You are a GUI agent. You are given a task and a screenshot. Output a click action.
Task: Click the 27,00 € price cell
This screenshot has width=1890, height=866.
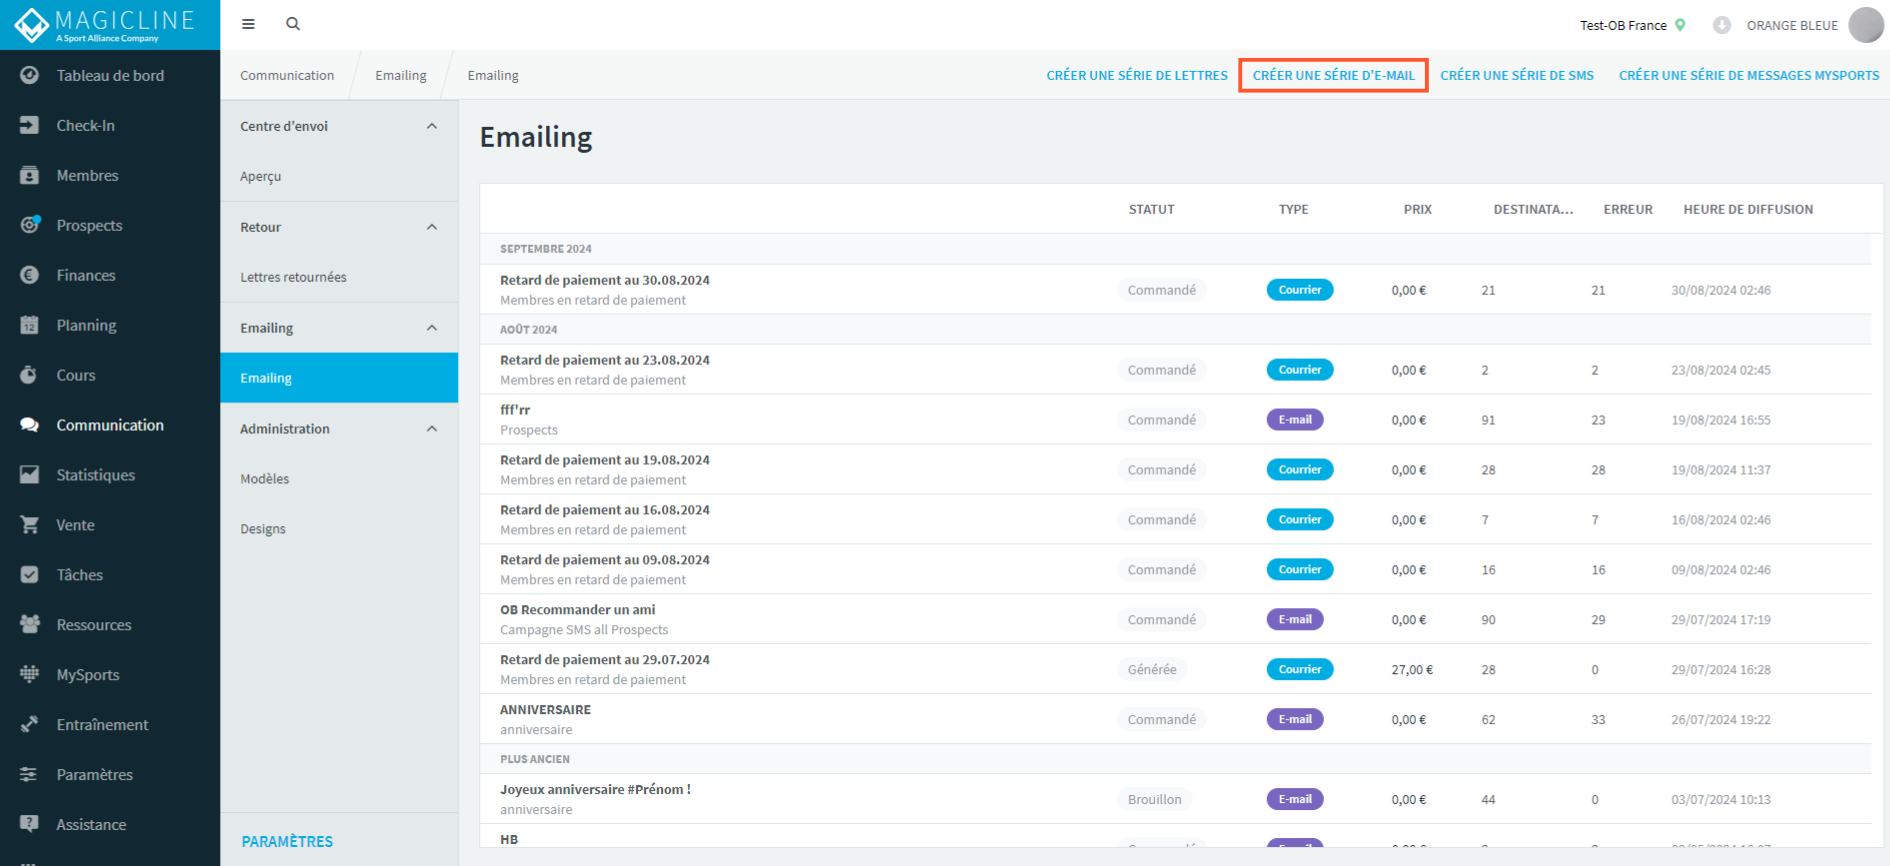point(1412,670)
